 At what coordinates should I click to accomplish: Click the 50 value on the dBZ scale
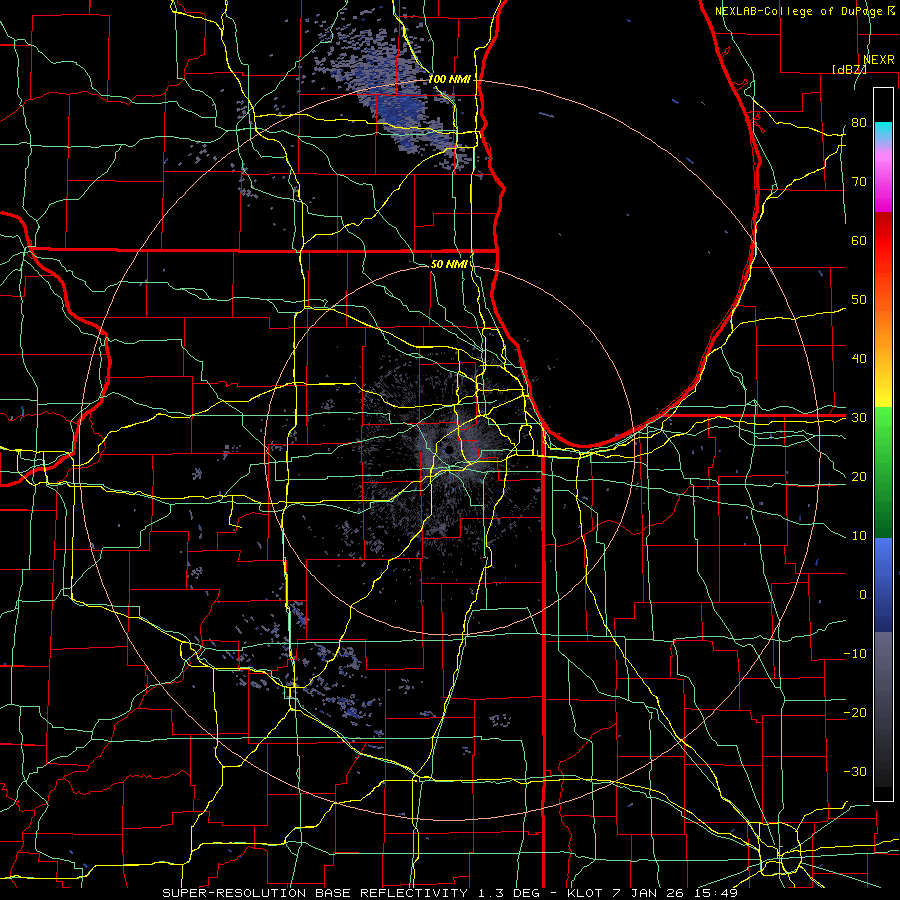tap(859, 300)
